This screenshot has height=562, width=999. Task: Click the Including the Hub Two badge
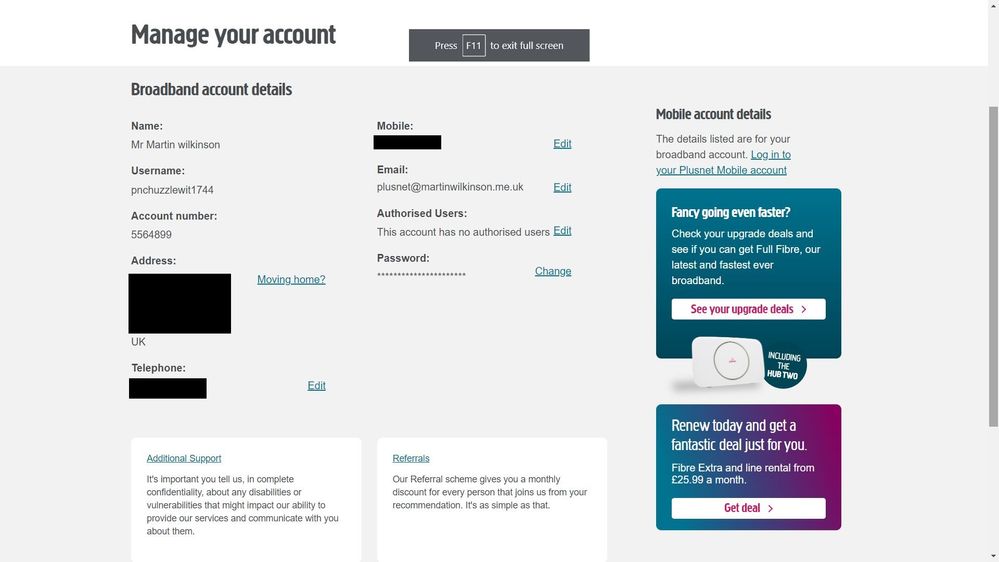pos(782,365)
